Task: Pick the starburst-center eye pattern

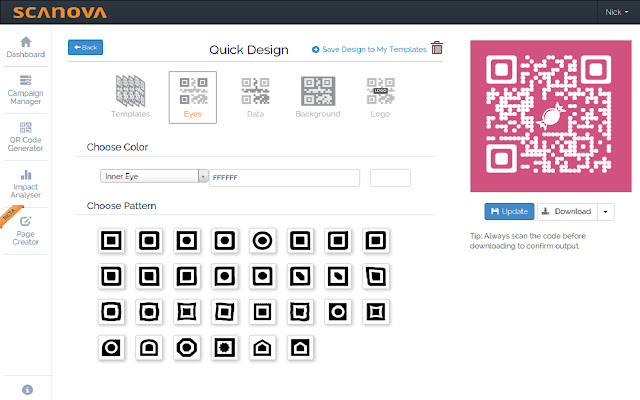Action: (224, 348)
